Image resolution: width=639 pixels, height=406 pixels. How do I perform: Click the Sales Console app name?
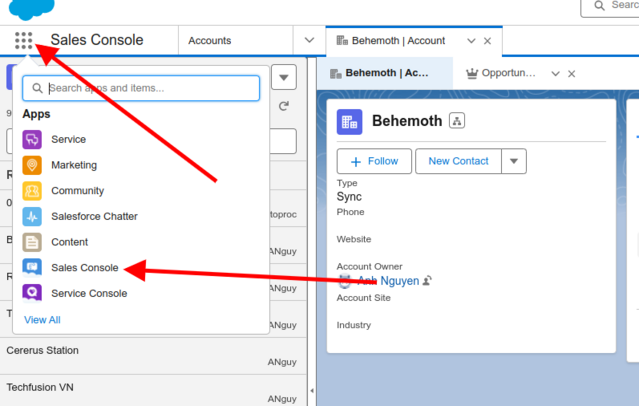tap(97, 40)
